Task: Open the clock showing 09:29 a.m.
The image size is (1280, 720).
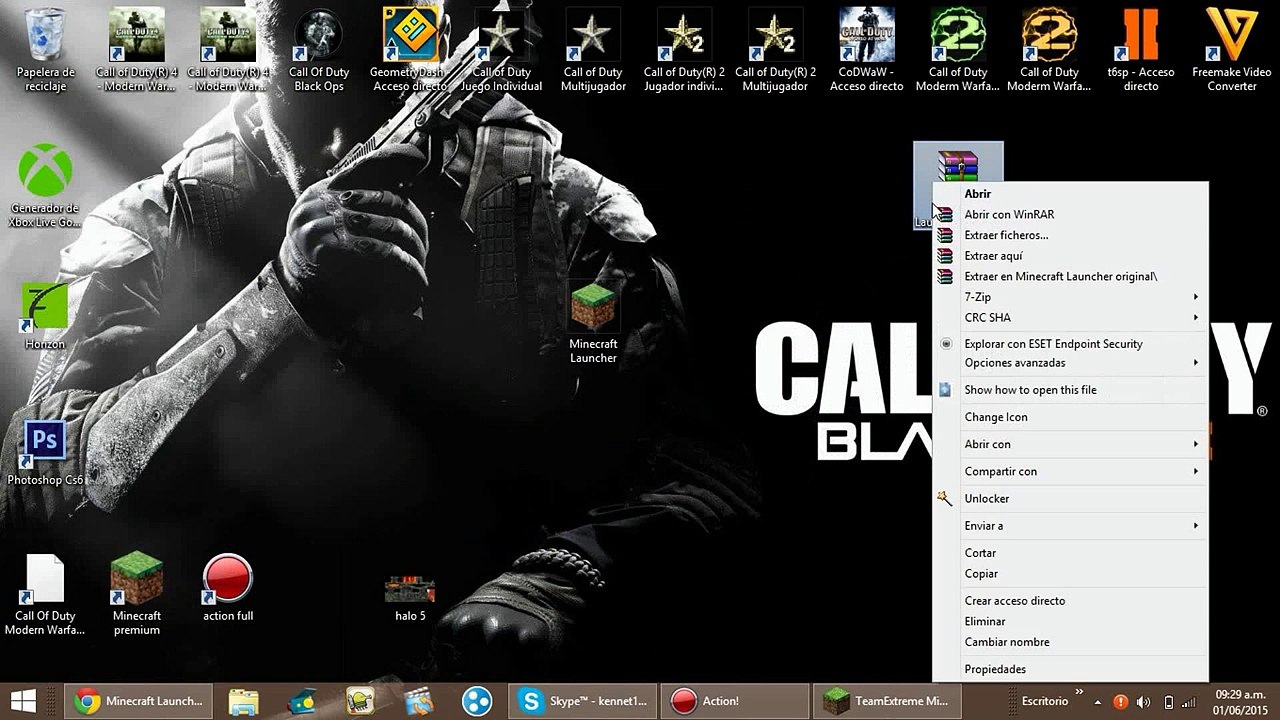Action: pyautogui.click(x=1238, y=701)
